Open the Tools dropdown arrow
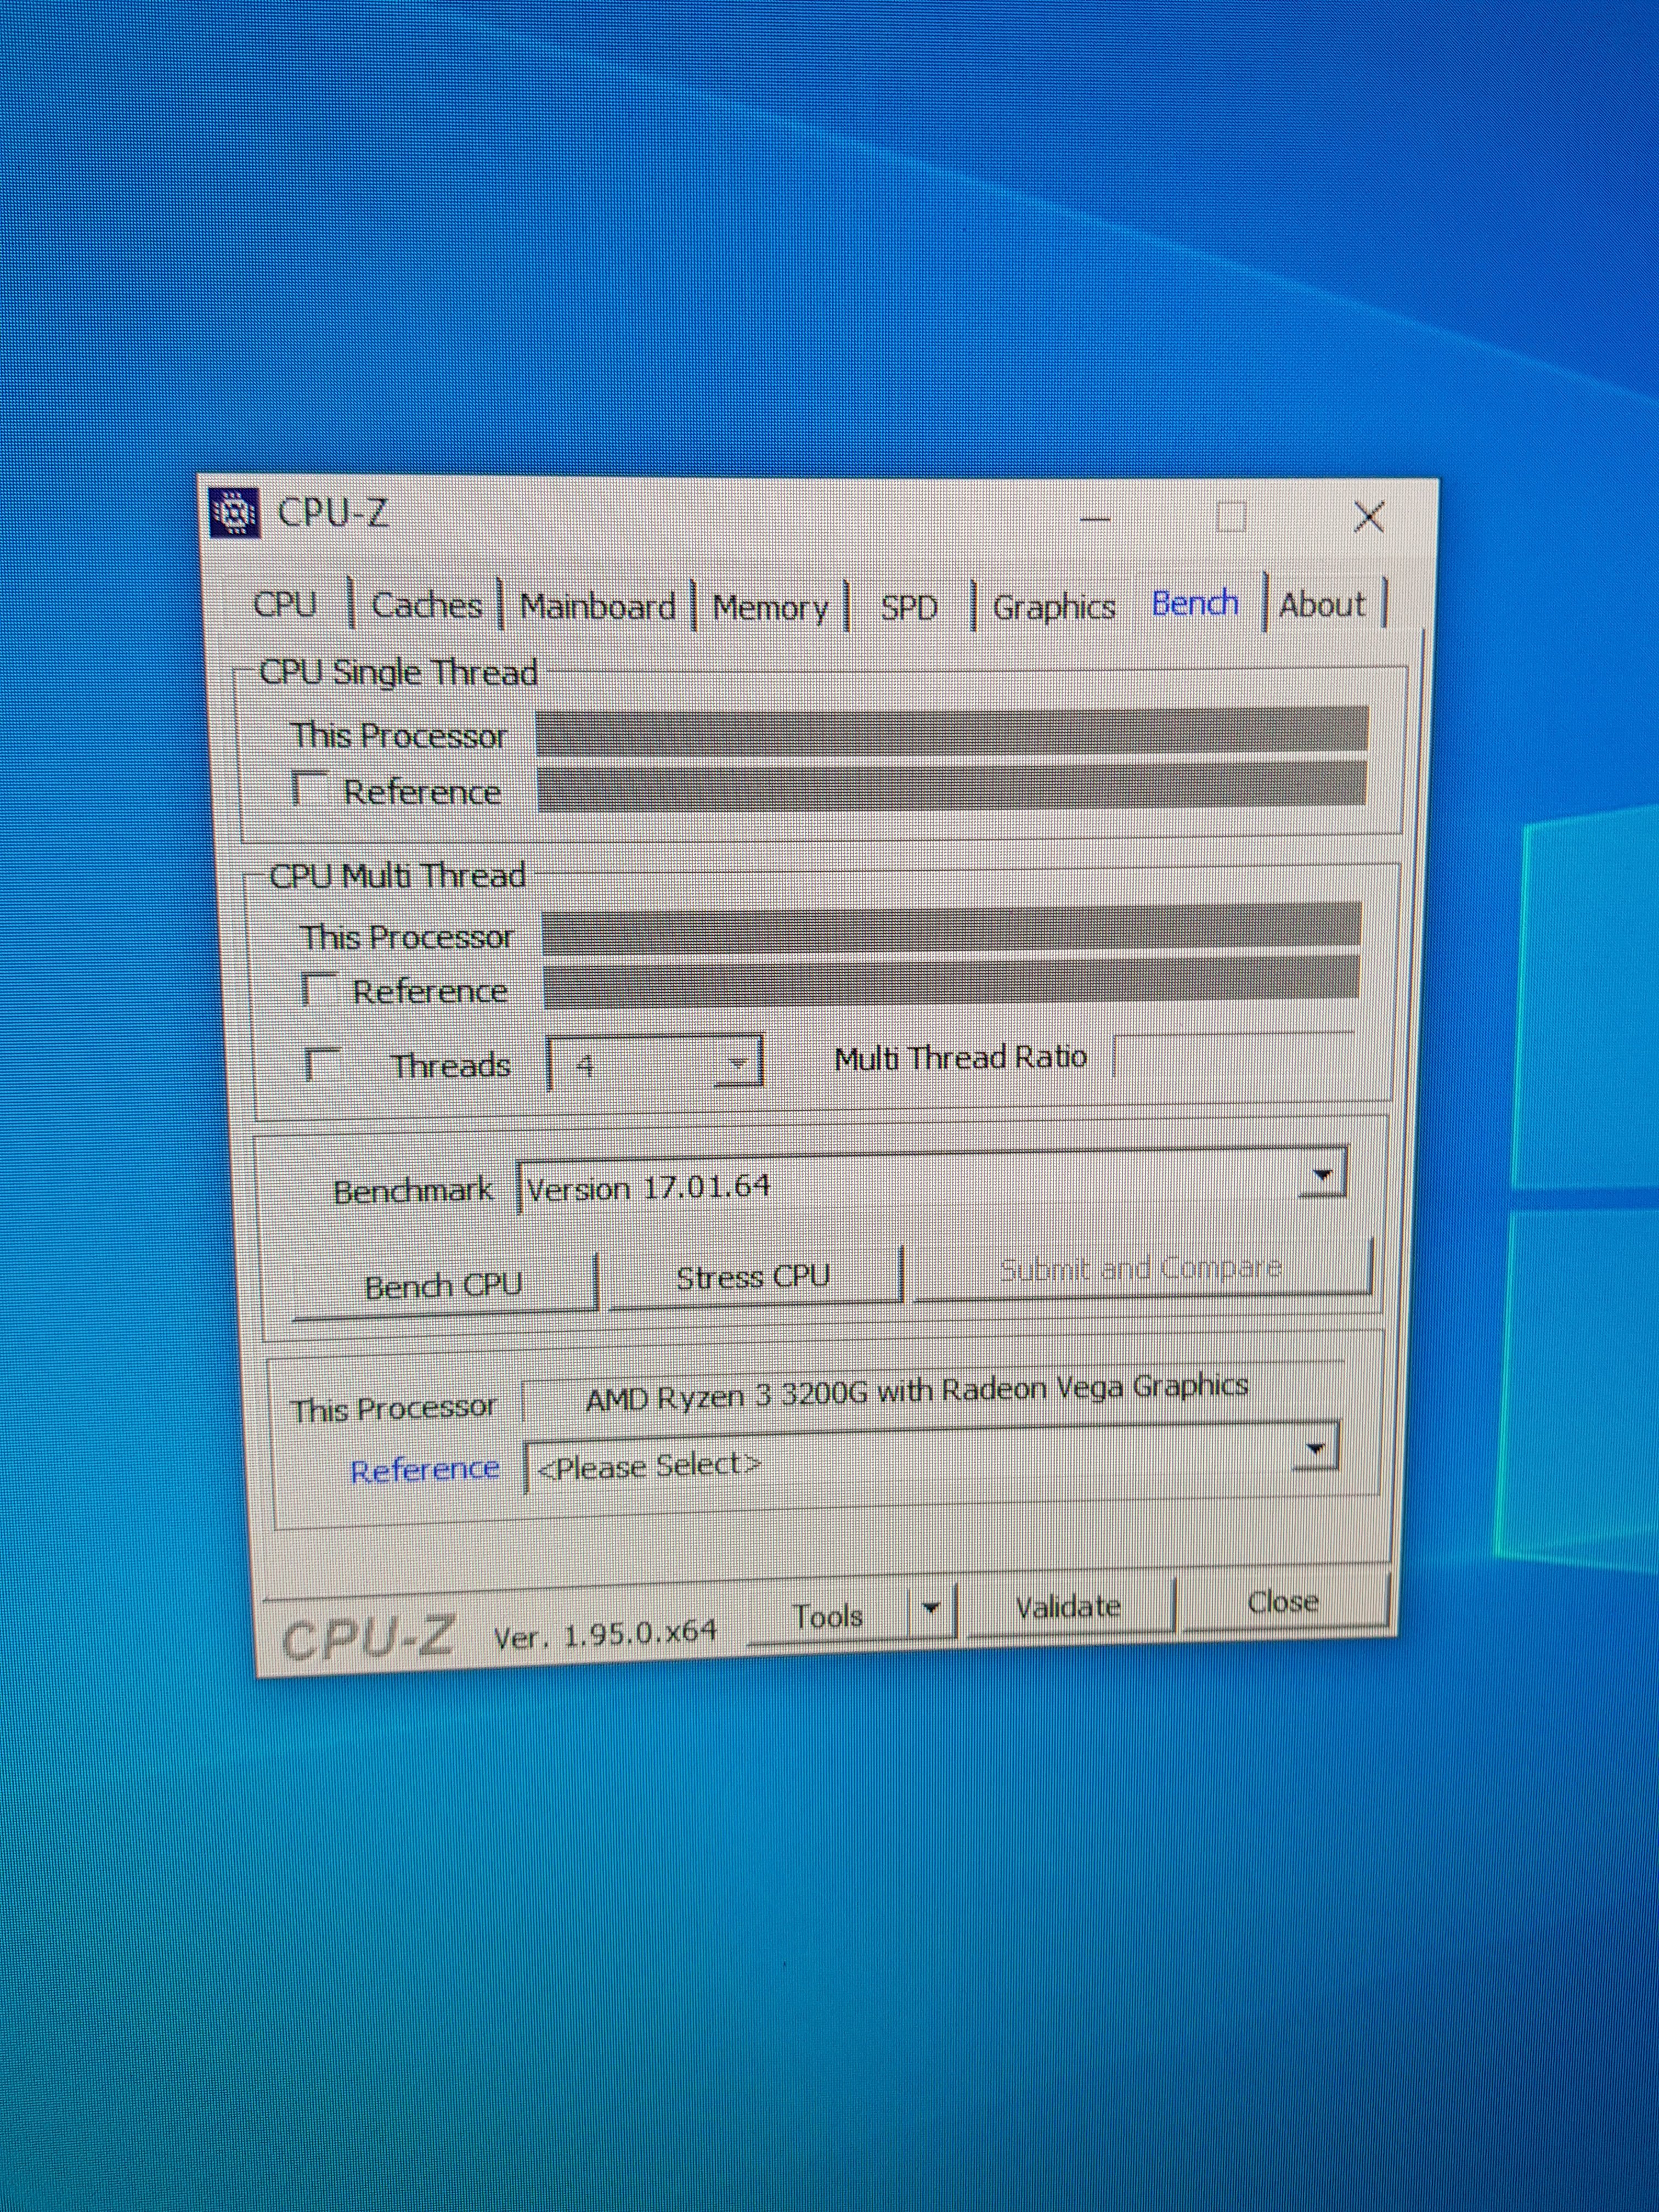This screenshot has height=2212, width=1659. click(931, 1609)
